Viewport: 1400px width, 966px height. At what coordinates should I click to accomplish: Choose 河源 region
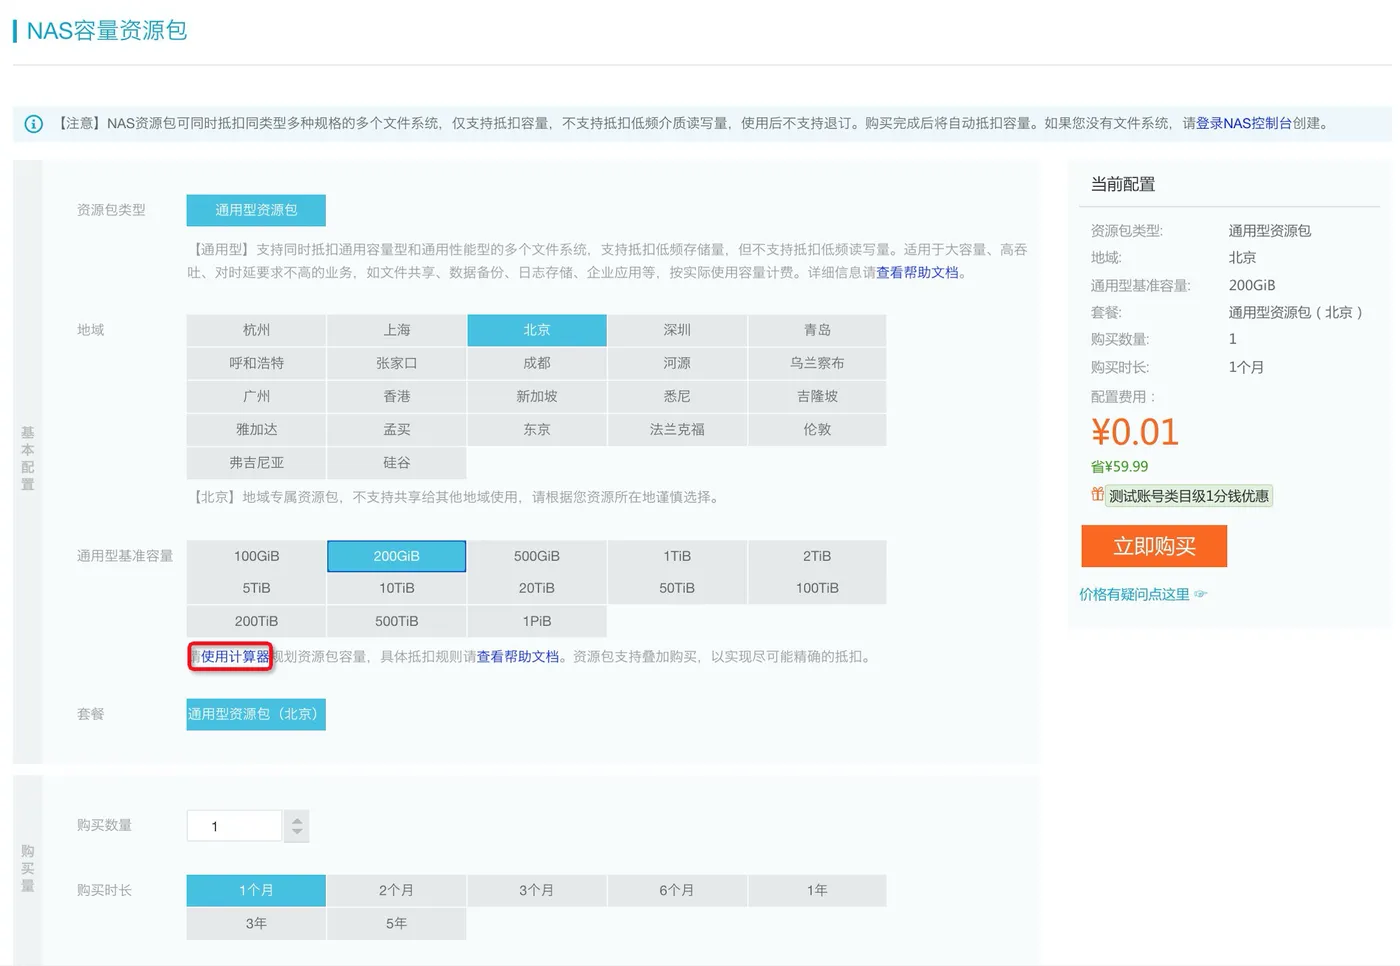coord(677,363)
